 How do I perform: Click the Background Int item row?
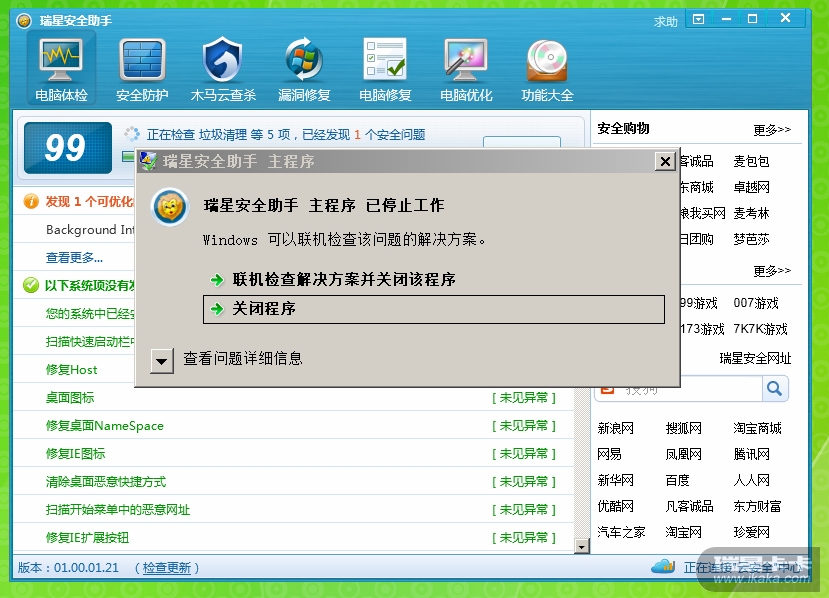(74, 229)
